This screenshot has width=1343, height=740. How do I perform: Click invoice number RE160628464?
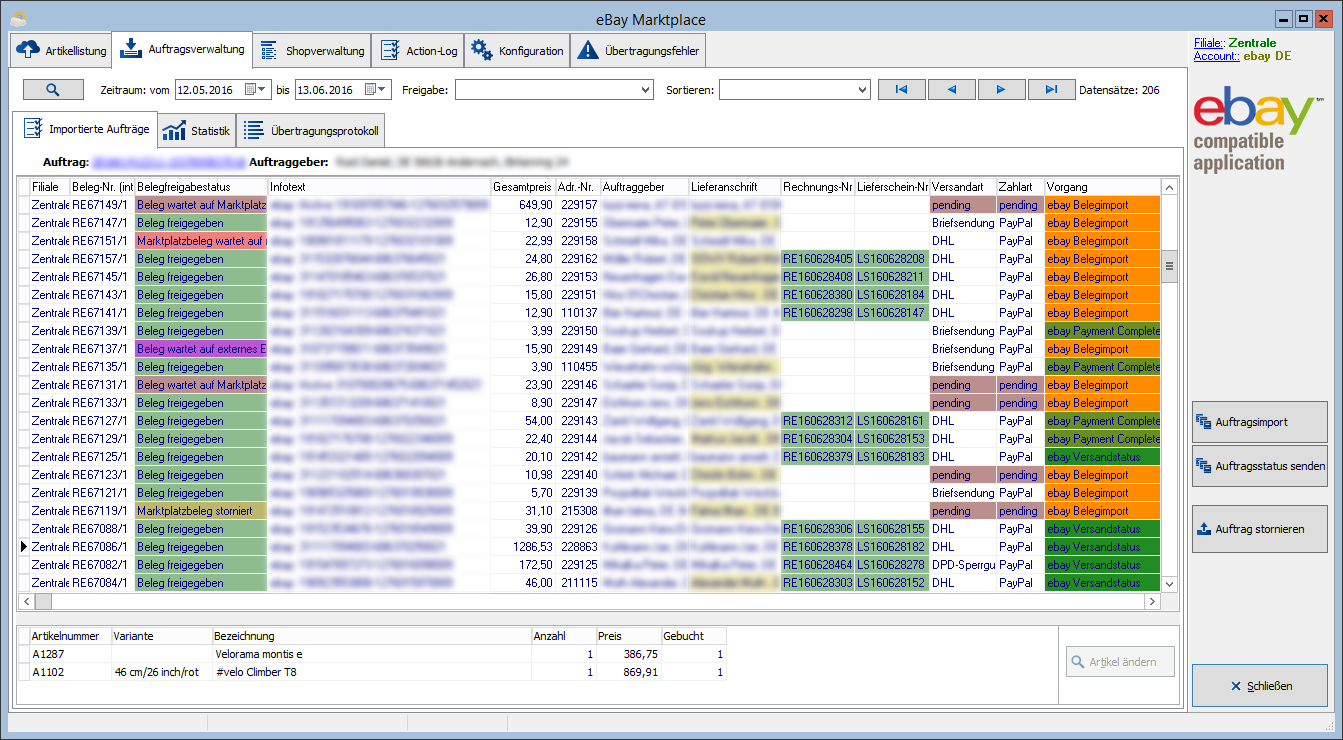[817, 565]
